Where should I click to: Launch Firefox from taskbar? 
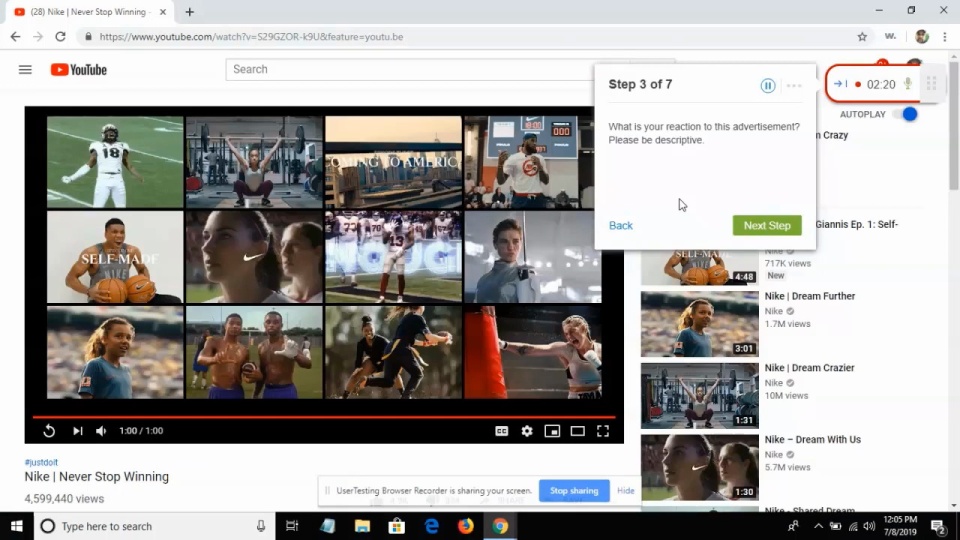point(465,526)
